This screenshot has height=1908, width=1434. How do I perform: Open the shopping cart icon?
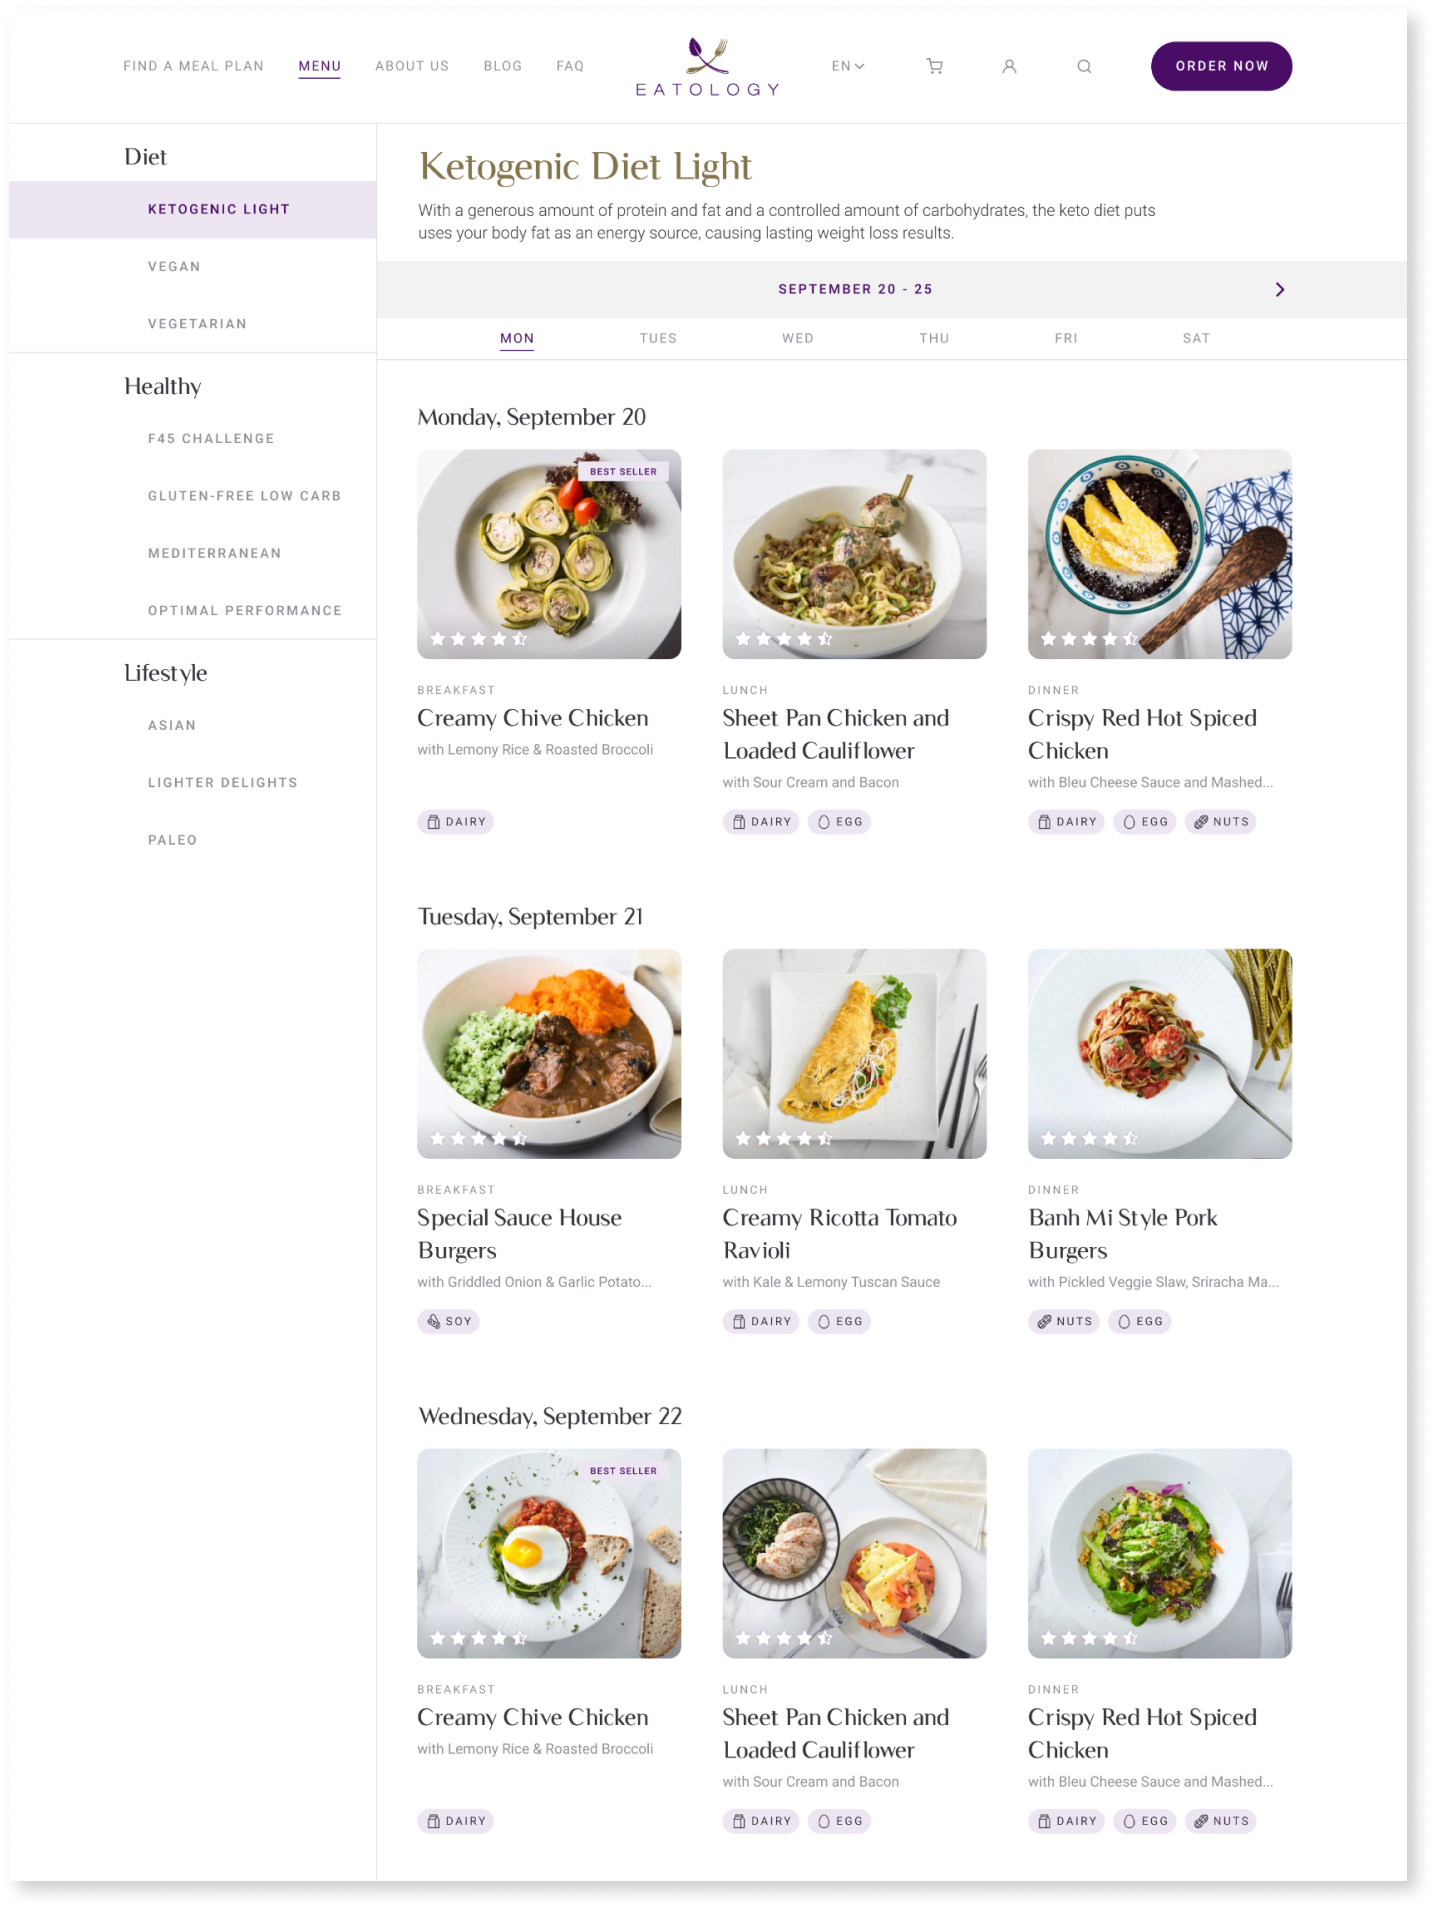tap(934, 66)
